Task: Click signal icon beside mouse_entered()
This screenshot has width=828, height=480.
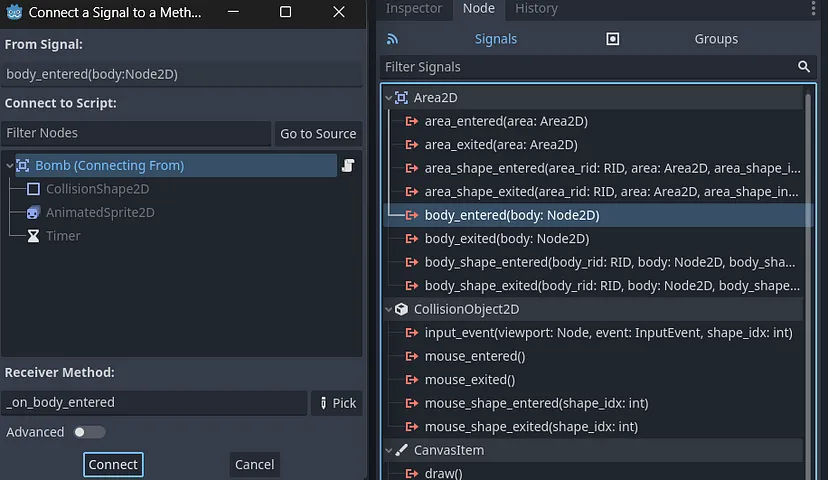Action: click(412, 356)
